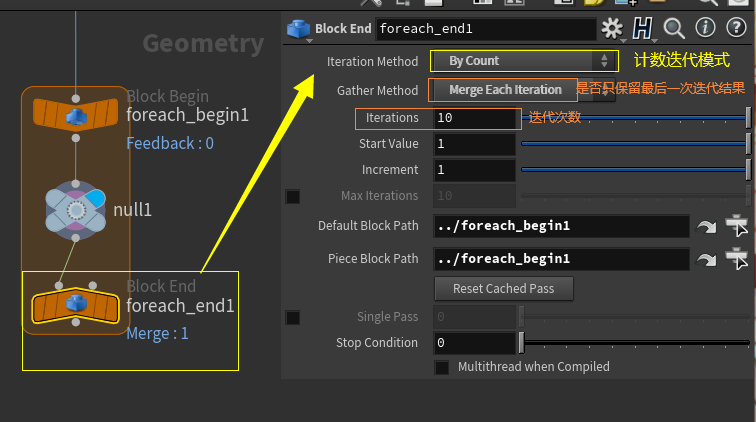756x422 pixels.
Task: Jump to Default Block Path operator arrow
Action: coord(706,227)
